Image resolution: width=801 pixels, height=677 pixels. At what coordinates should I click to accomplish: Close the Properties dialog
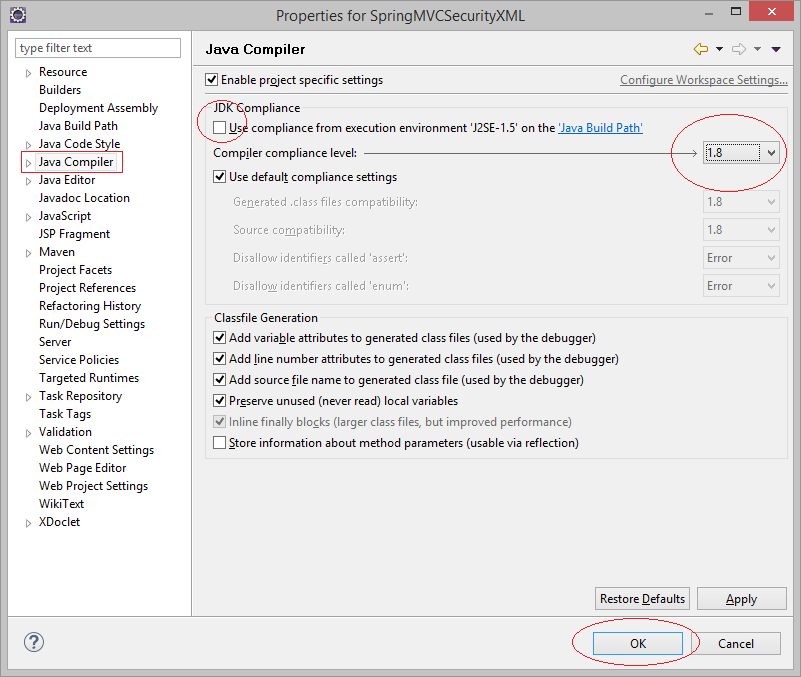tap(771, 11)
